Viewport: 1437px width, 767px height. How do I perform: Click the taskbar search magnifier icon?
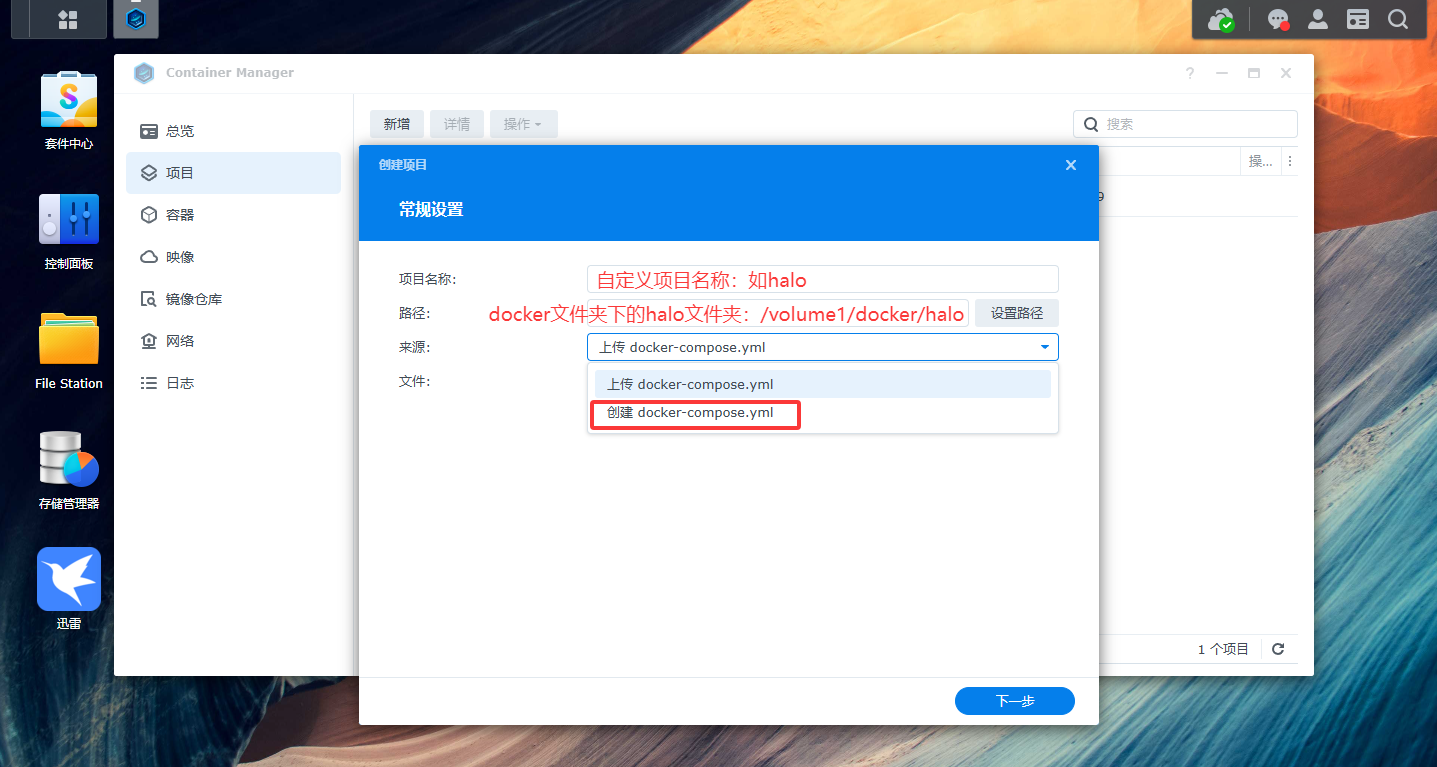[1397, 19]
